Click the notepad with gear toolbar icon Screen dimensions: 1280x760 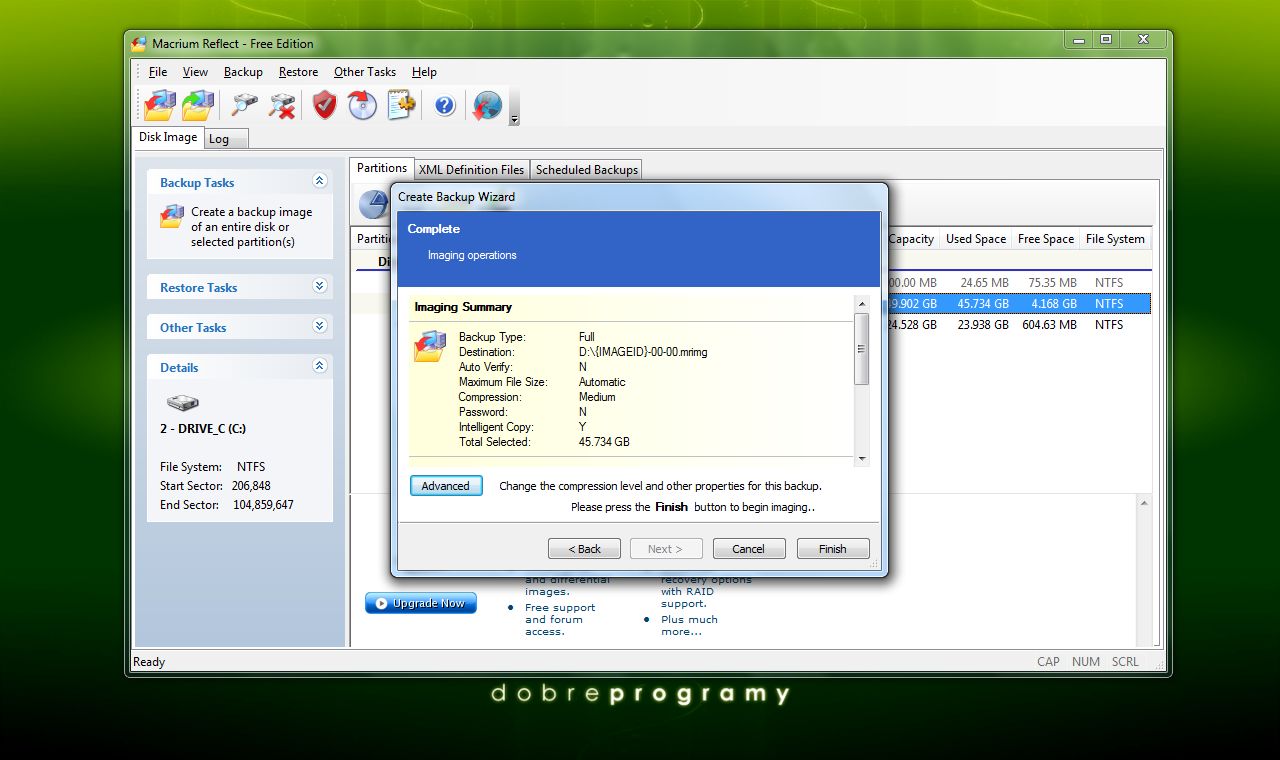pos(401,105)
